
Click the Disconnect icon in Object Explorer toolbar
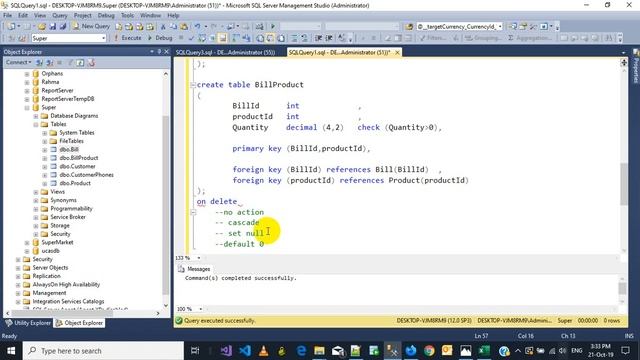point(49,62)
